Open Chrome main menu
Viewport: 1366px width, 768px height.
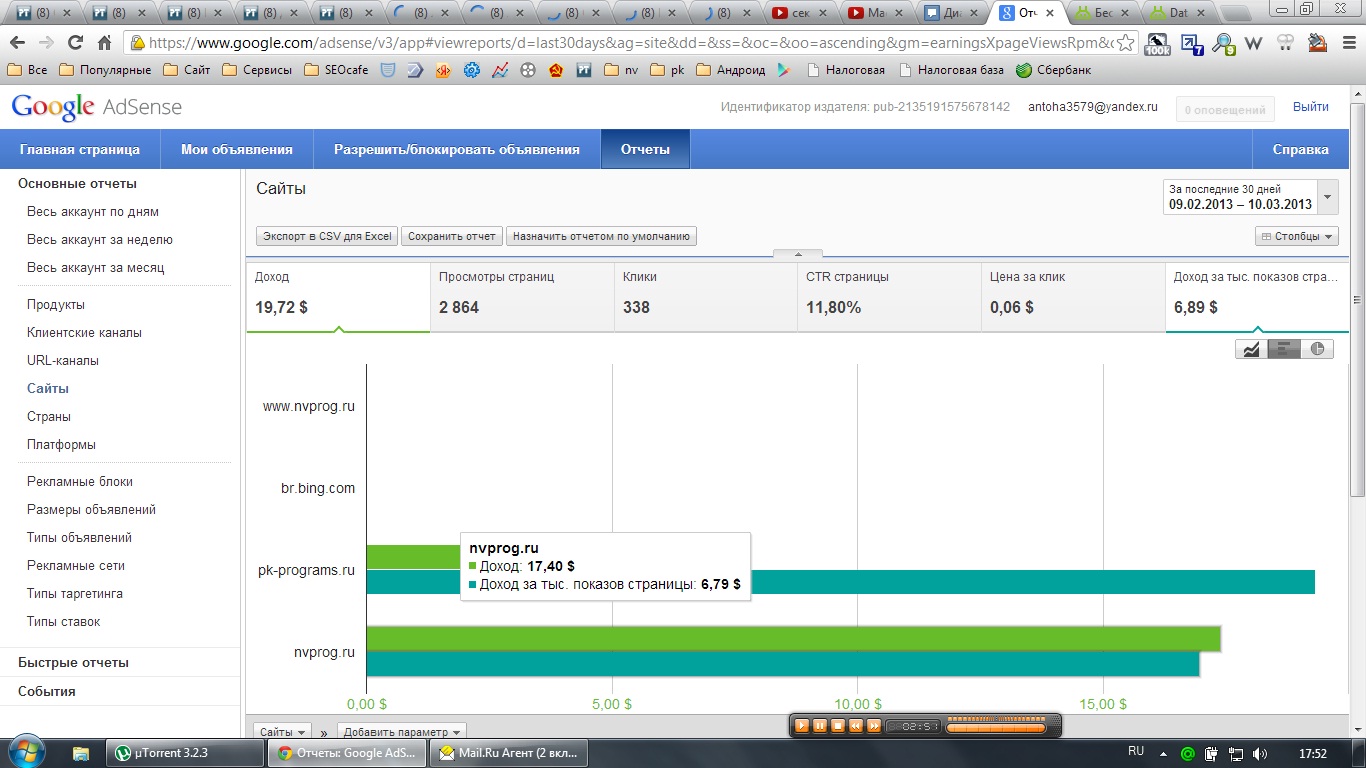pos(1347,44)
